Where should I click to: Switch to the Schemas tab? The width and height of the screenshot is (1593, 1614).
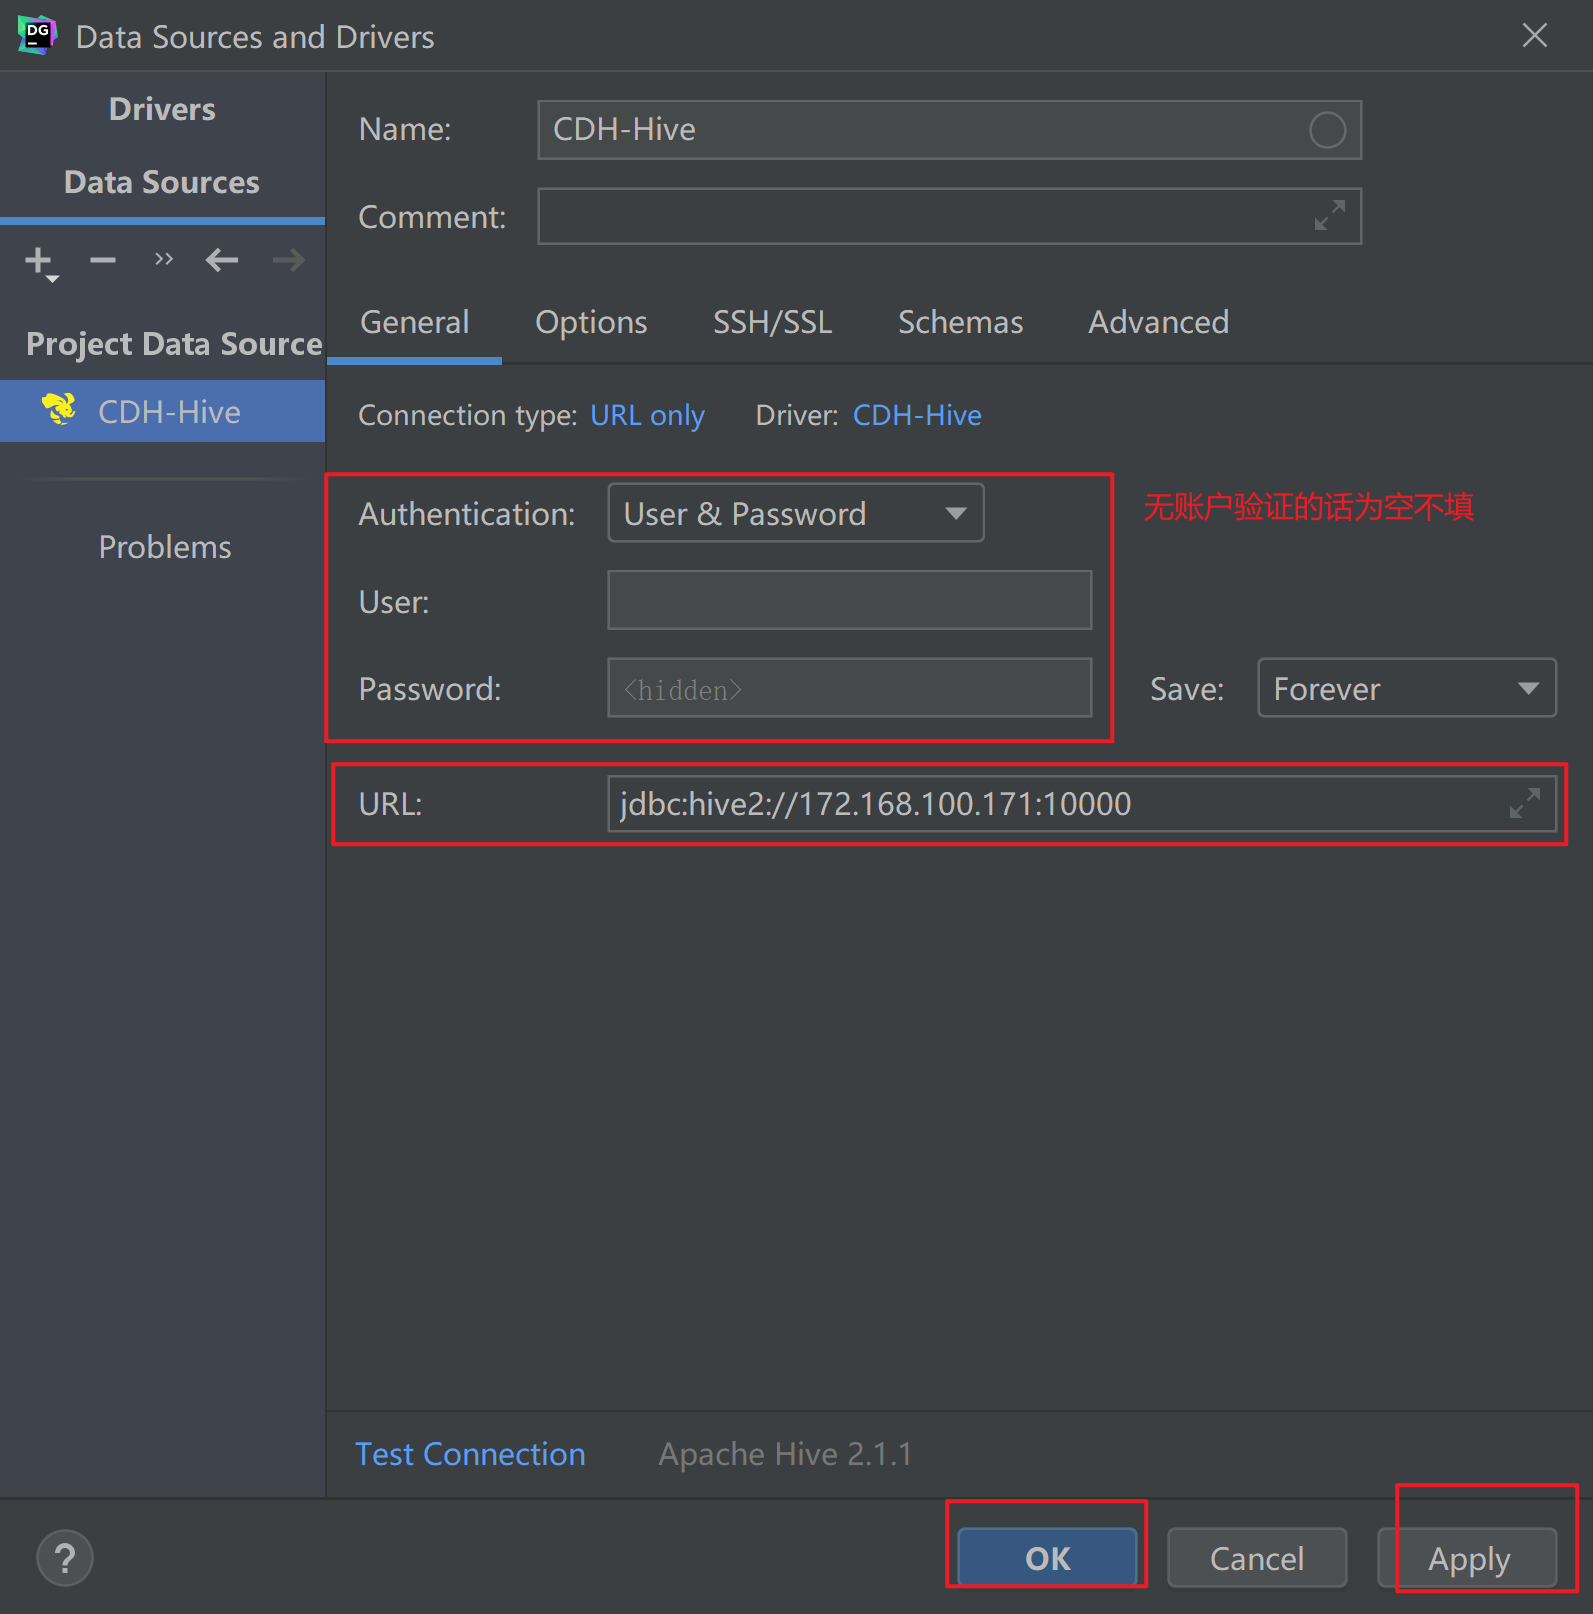click(960, 322)
